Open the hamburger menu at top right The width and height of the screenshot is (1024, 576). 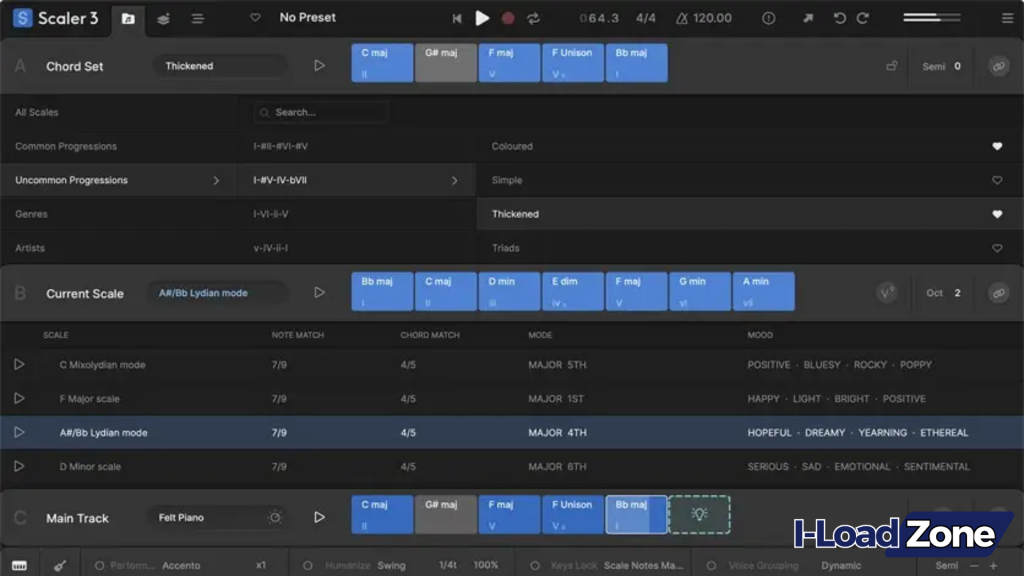point(1008,18)
